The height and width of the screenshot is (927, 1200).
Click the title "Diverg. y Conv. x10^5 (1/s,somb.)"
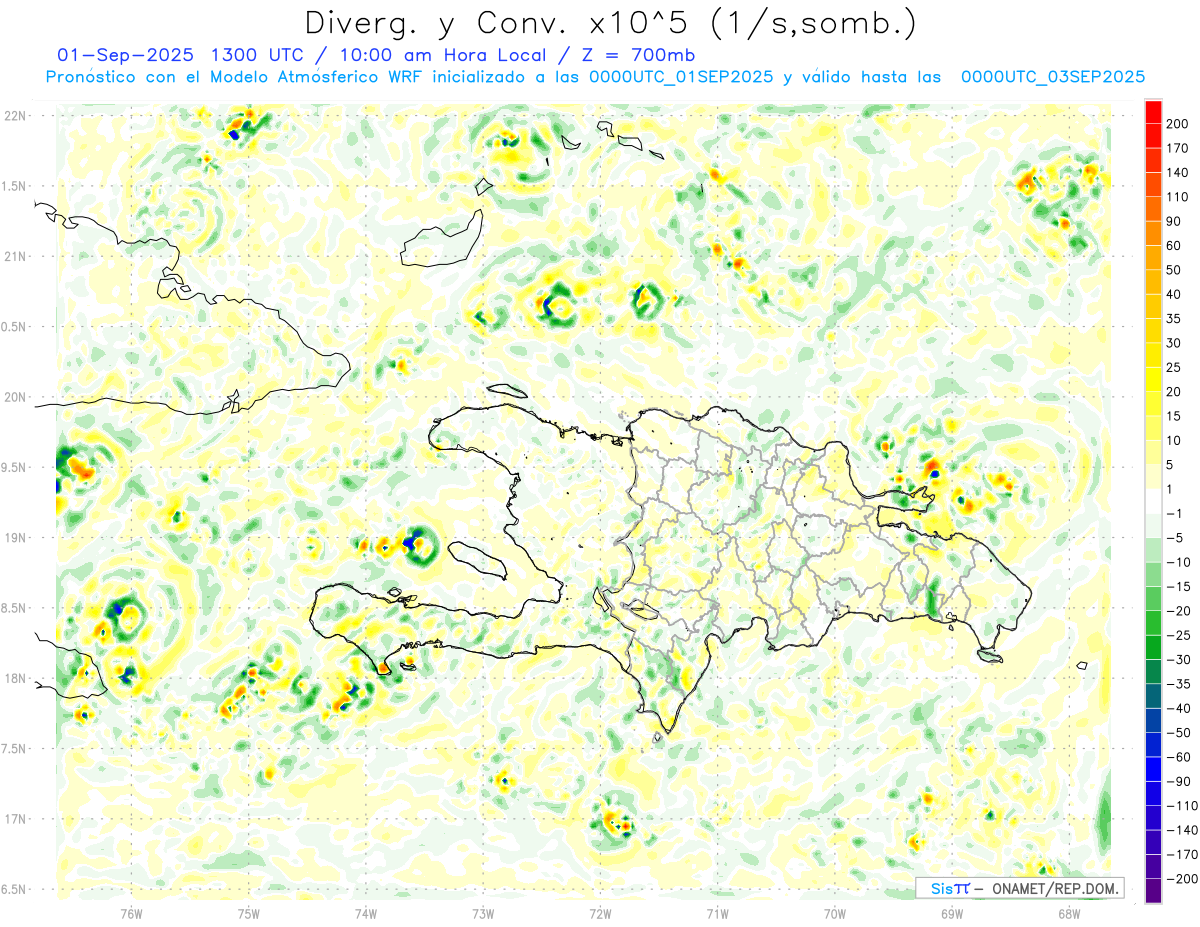[610, 23]
